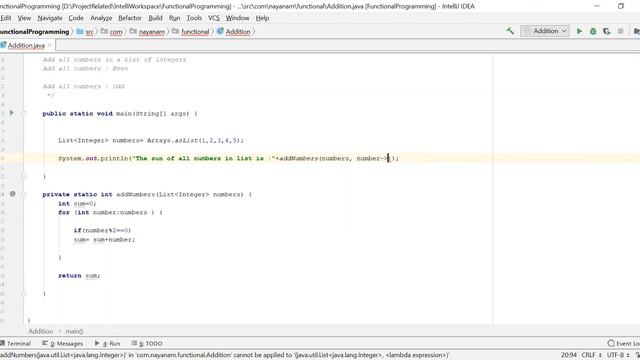640x360 pixels.
Task: Start debugging with the bug icon
Action: 593,31
